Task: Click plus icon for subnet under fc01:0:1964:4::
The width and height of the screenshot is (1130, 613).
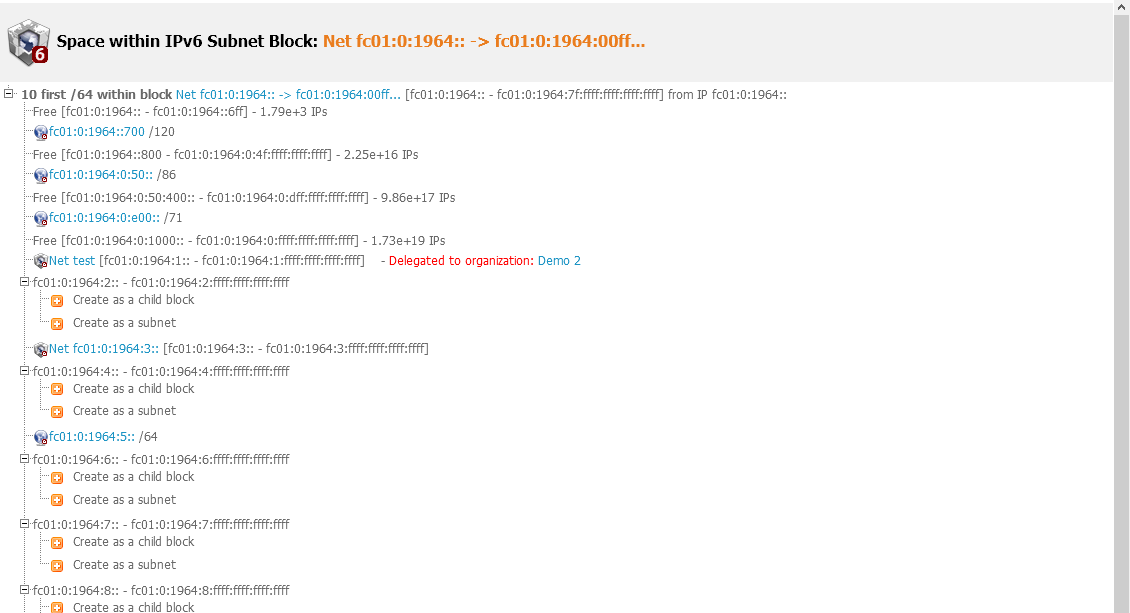Action: [x=57, y=412]
